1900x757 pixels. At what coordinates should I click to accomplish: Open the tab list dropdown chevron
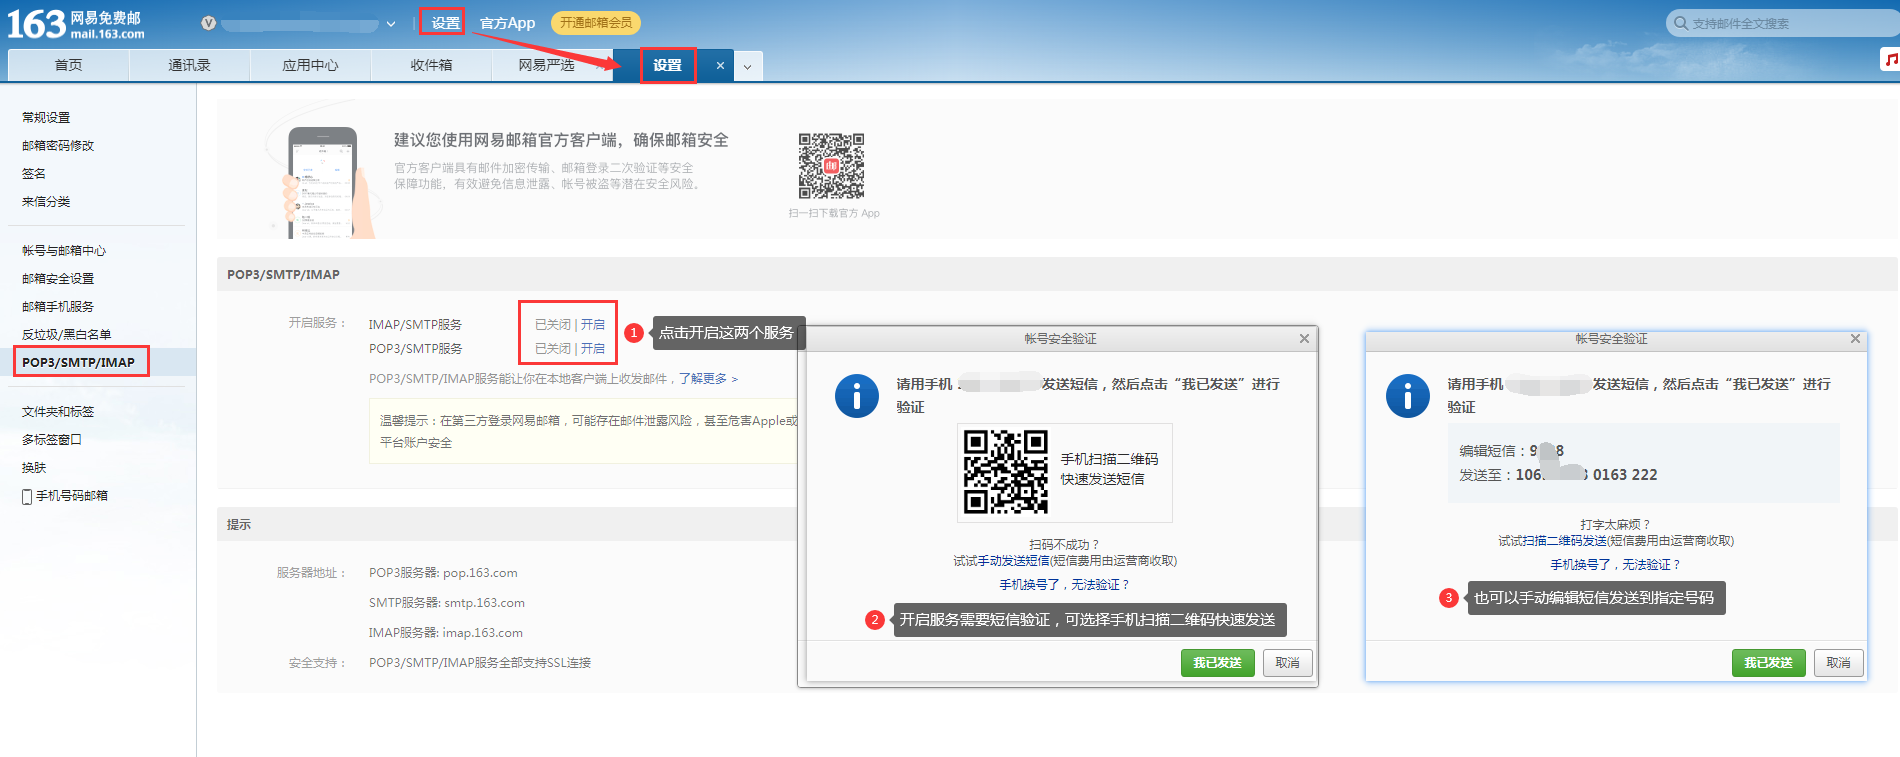[747, 67]
